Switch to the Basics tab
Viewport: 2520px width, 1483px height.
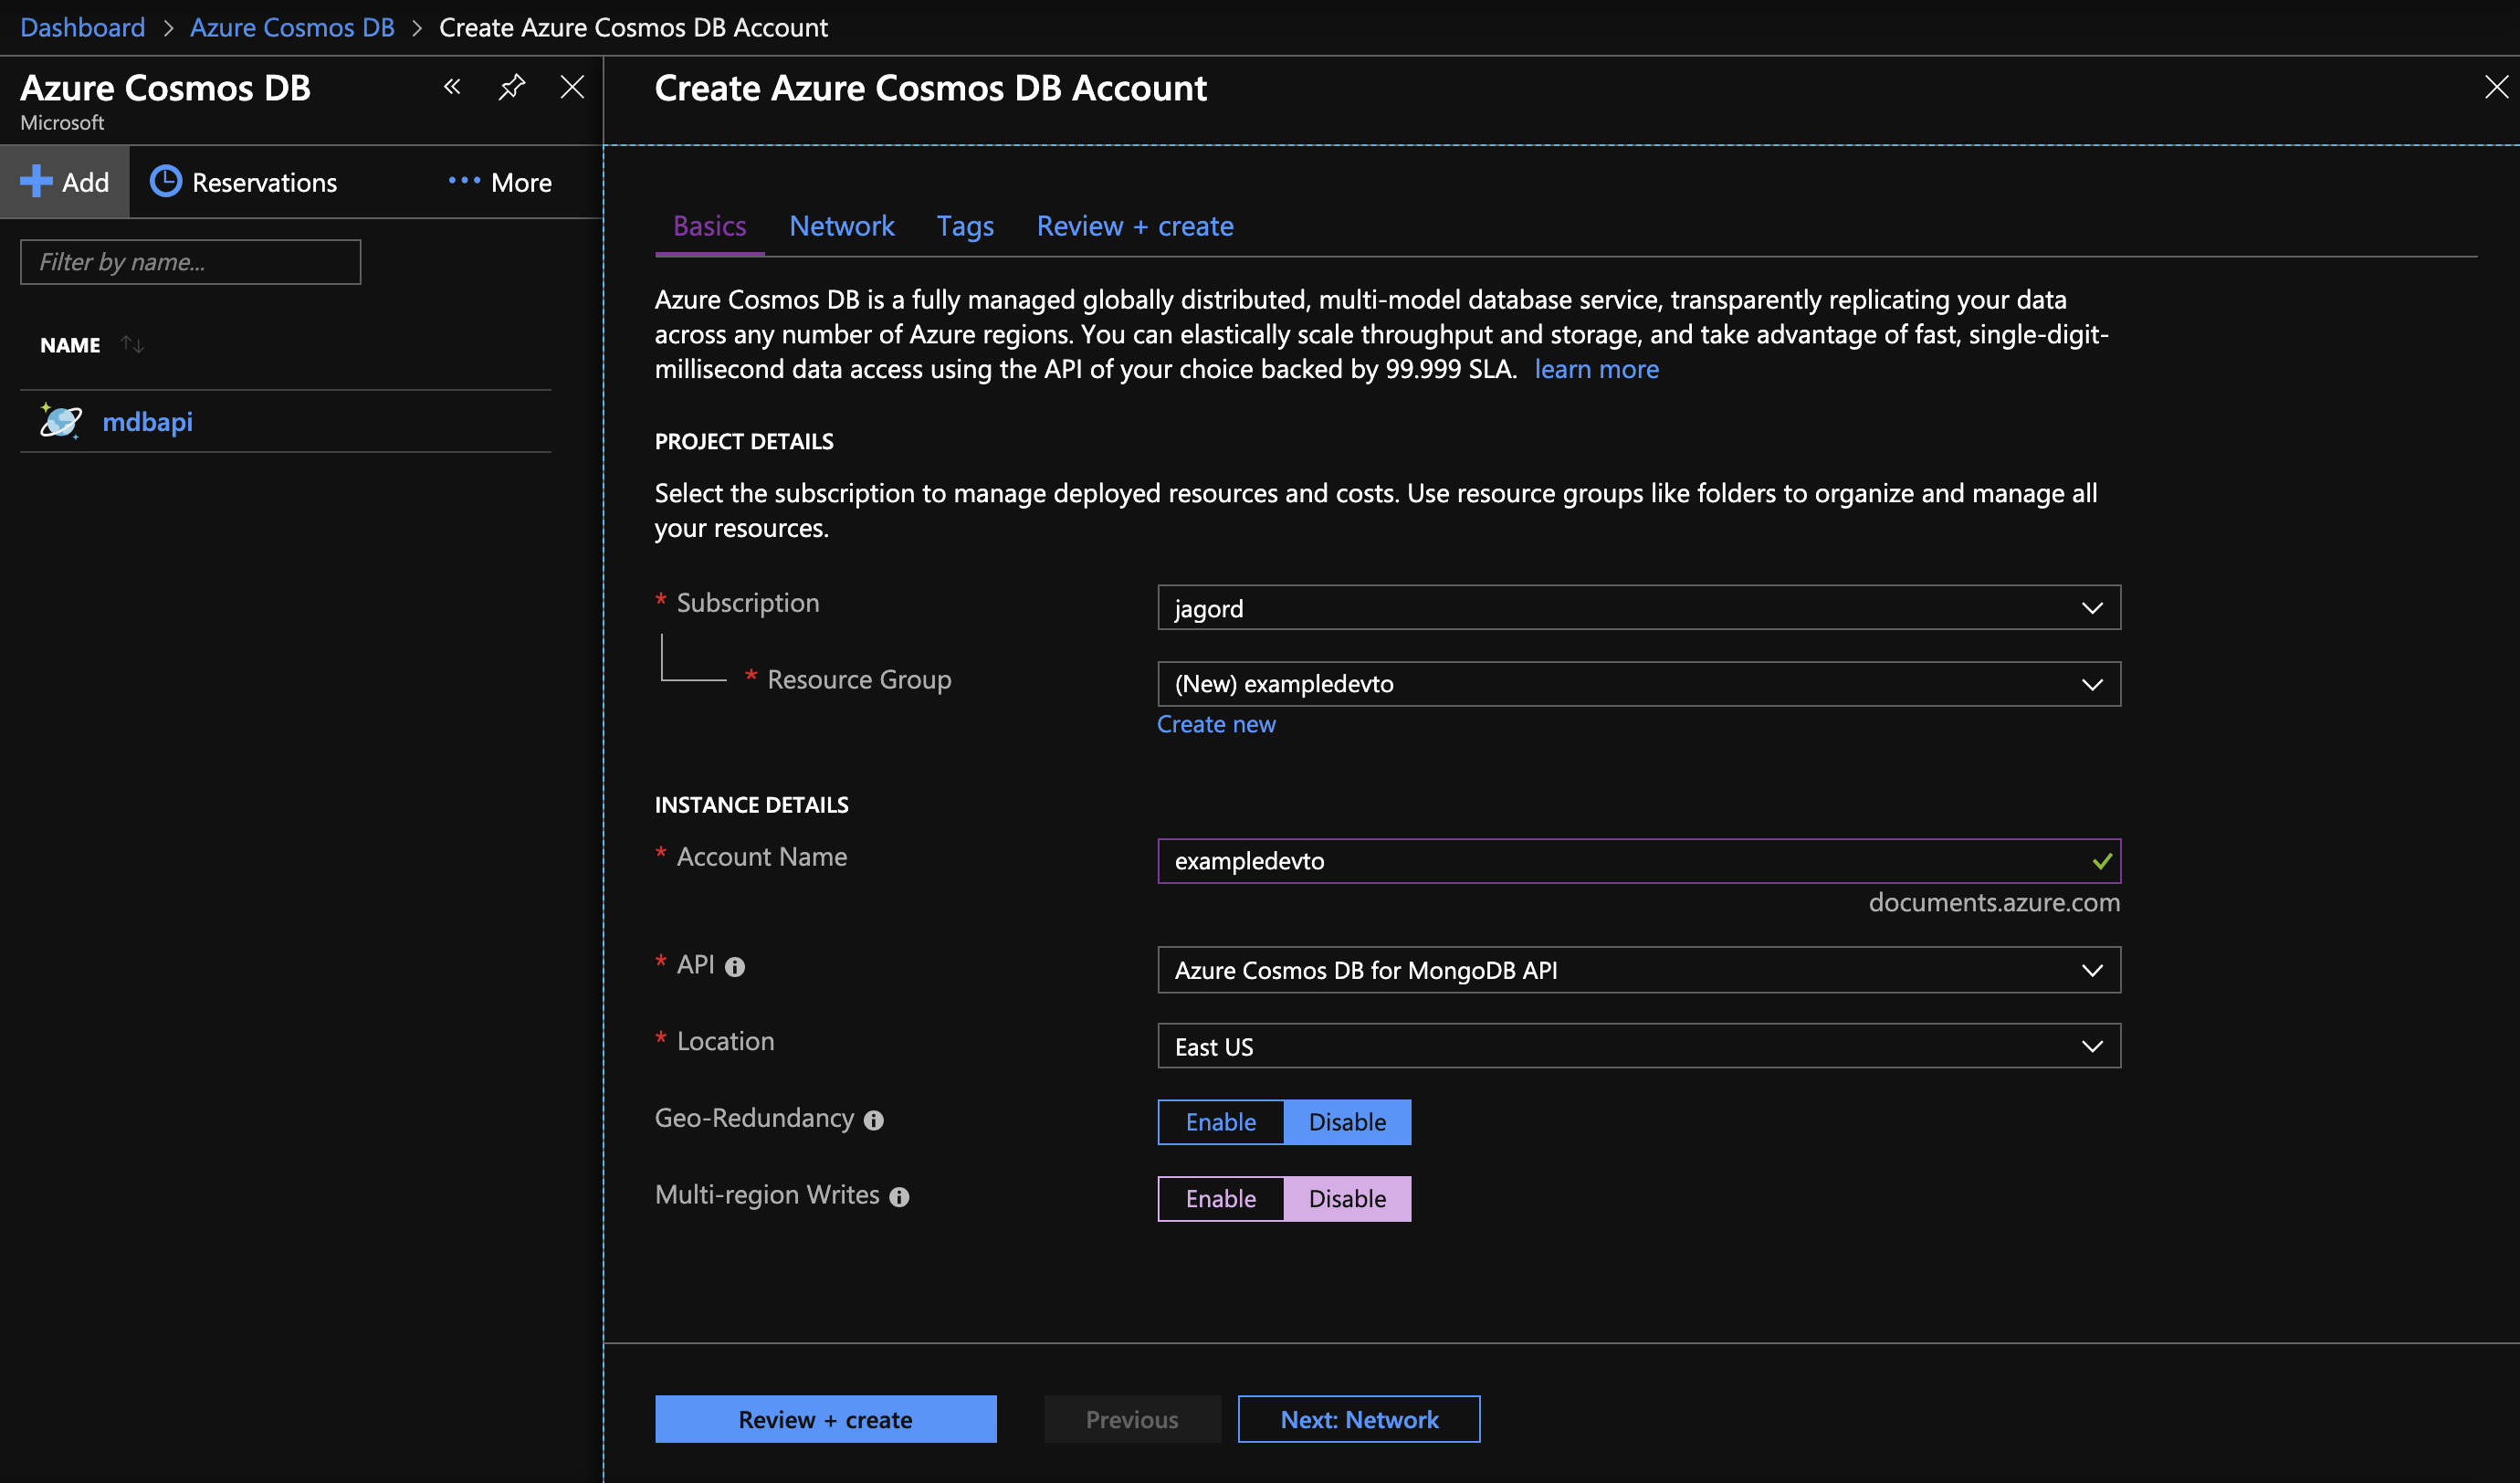pyautogui.click(x=709, y=226)
